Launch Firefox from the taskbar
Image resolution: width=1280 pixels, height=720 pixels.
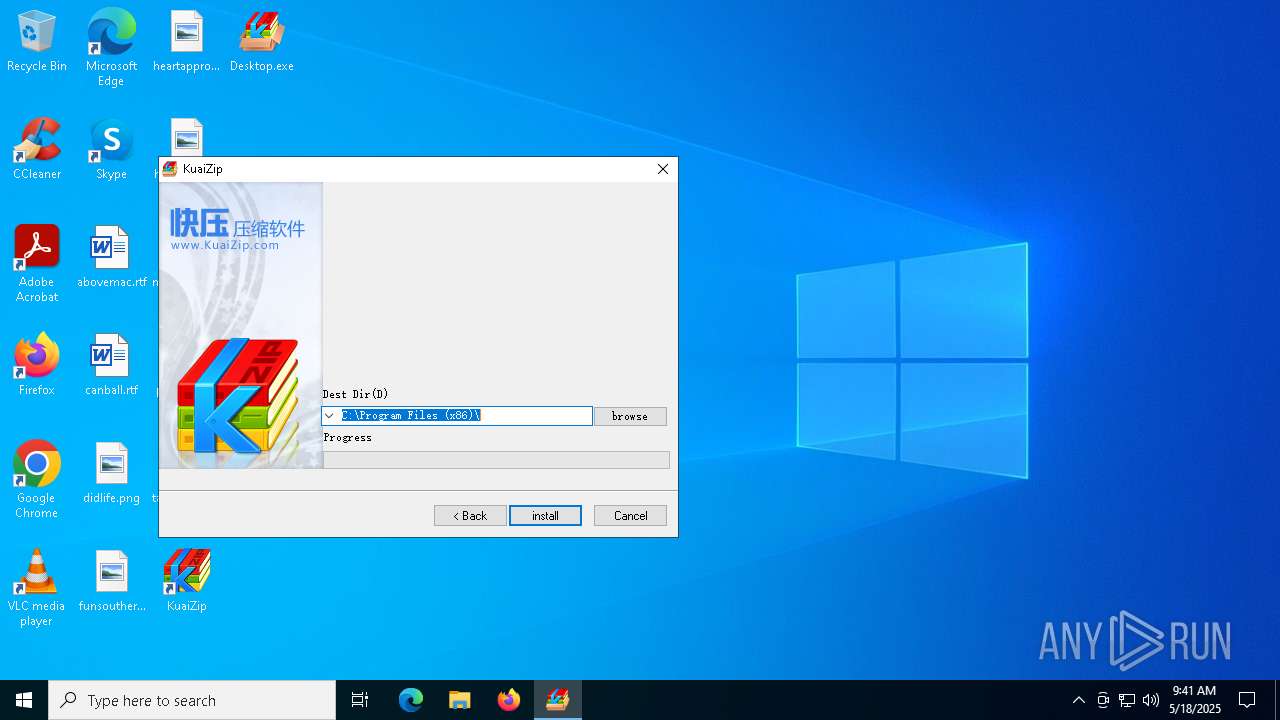click(508, 700)
